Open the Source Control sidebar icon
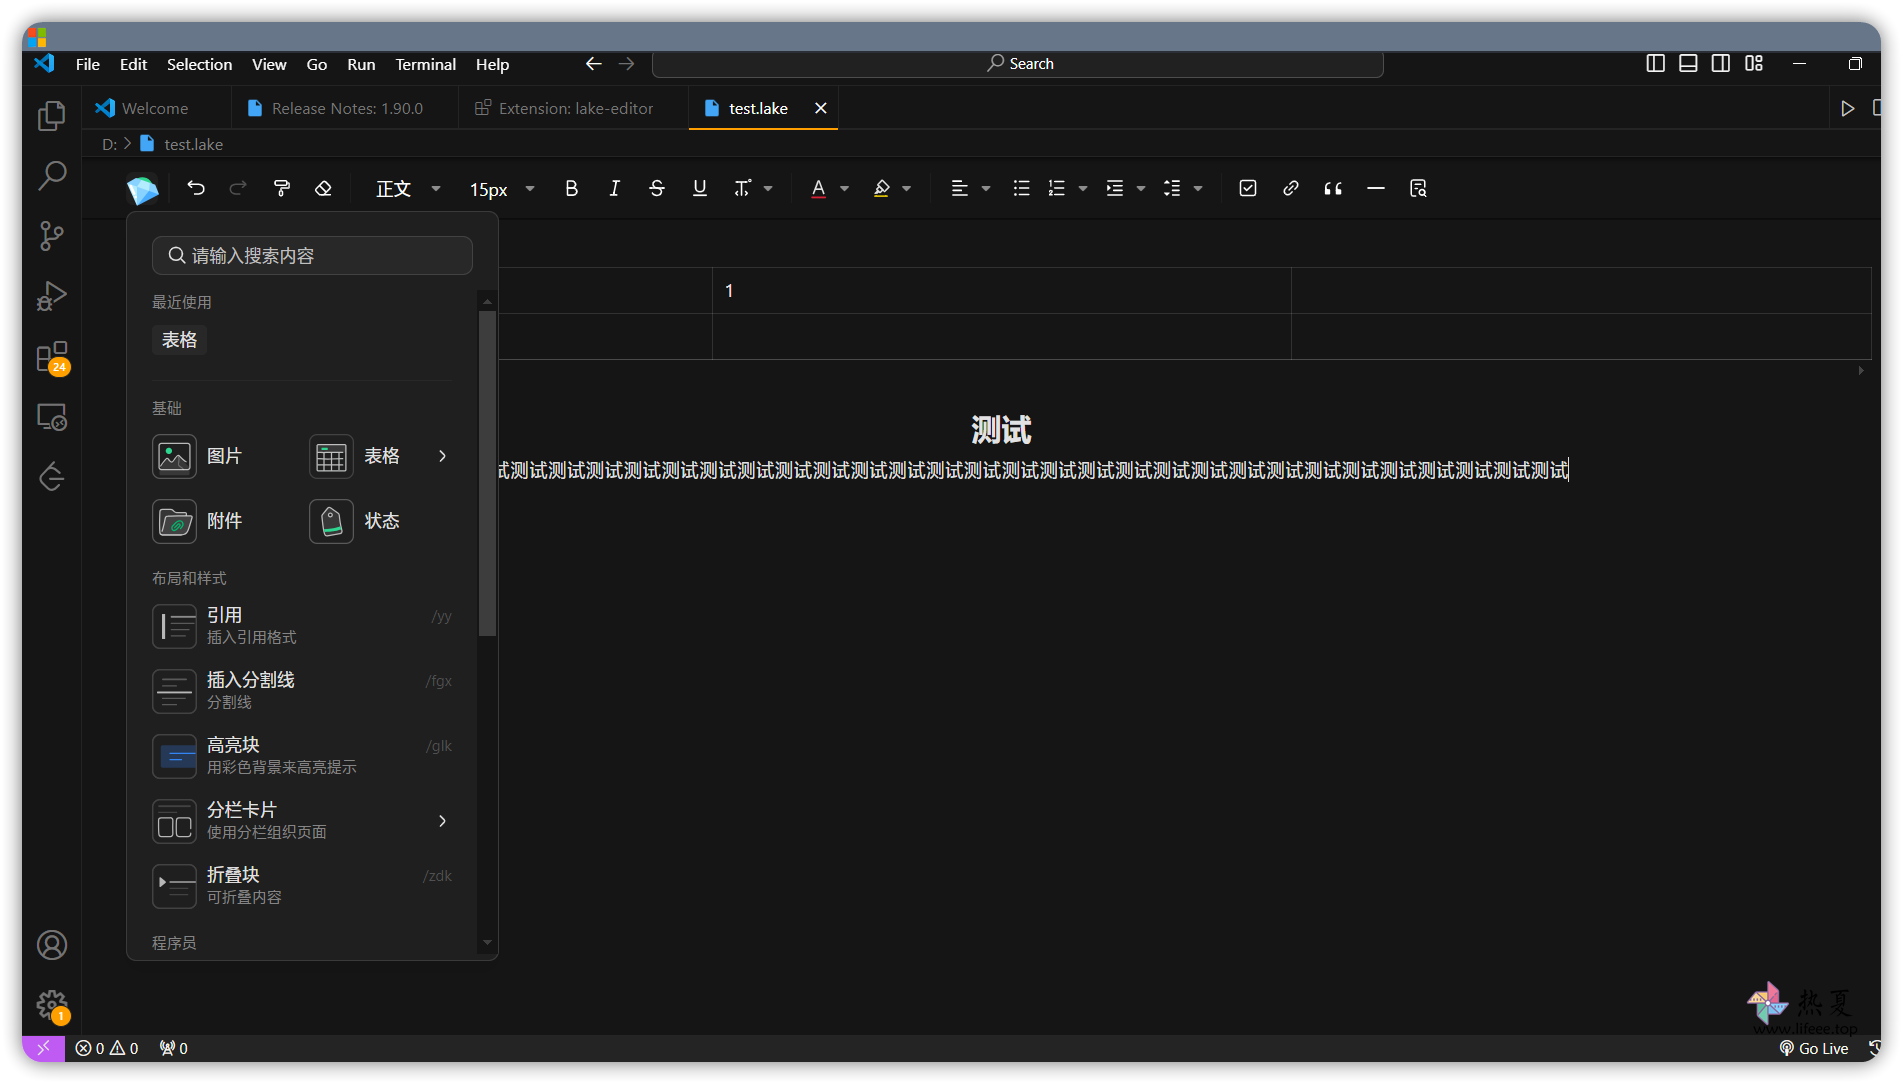This screenshot has width=1903, height=1084. point(51,236)
